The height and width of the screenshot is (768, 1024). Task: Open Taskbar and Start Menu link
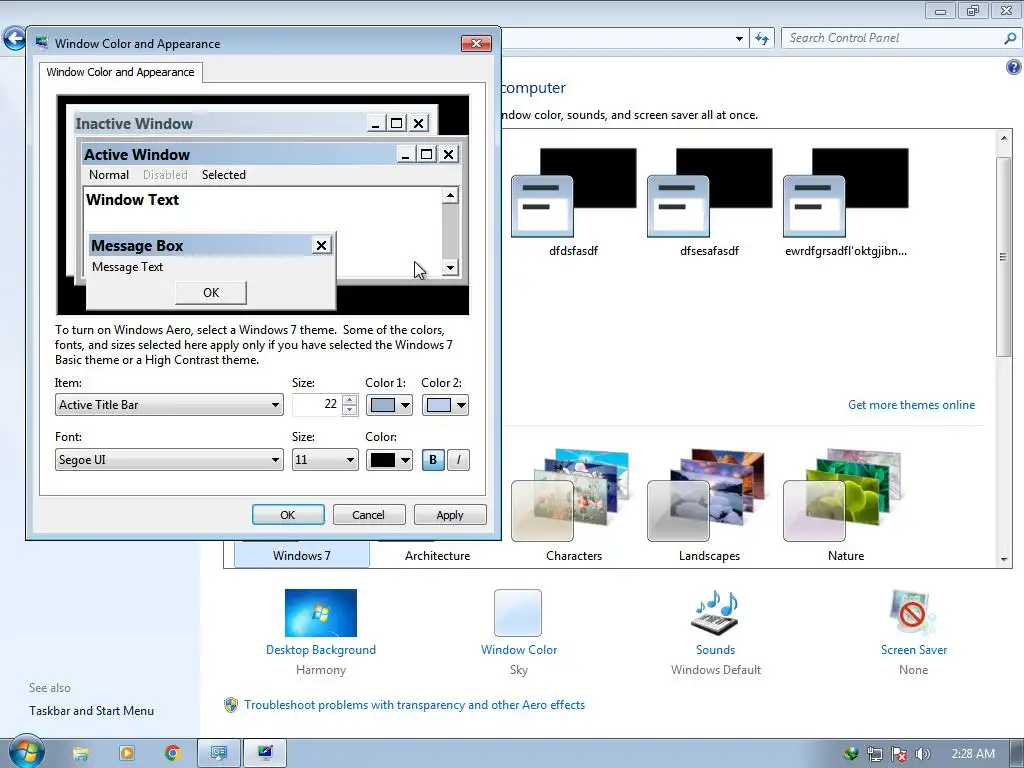91,711
